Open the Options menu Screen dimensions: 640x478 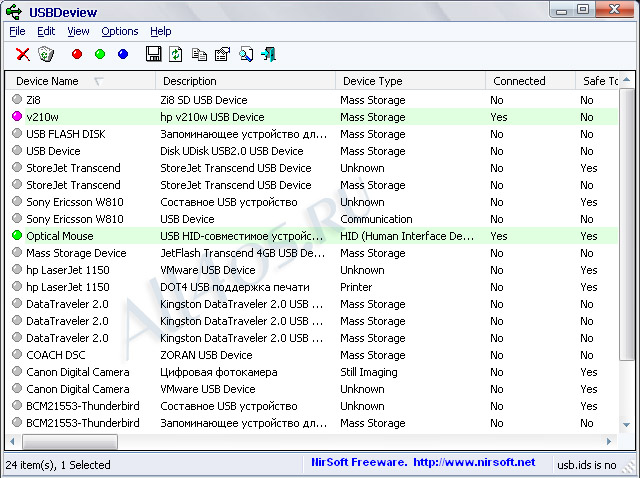(x=120, y=31)
